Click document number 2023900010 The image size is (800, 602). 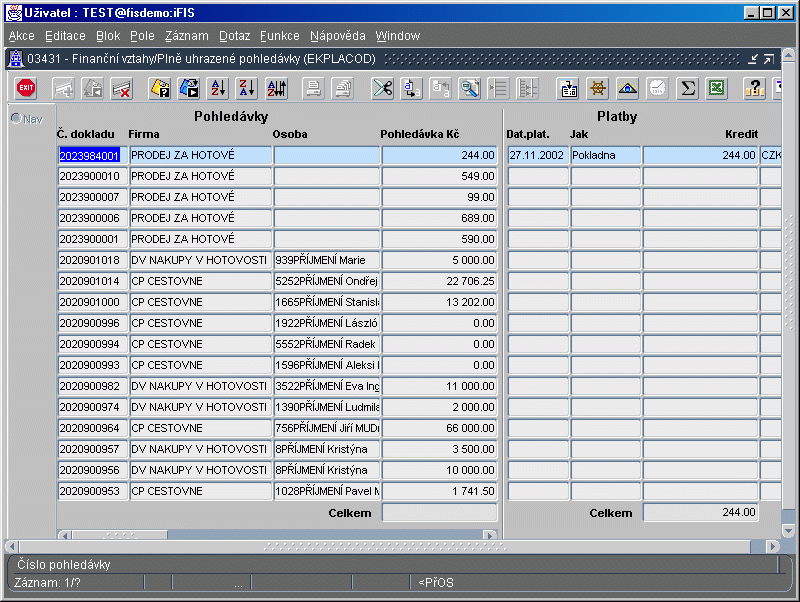coord(93,176)
